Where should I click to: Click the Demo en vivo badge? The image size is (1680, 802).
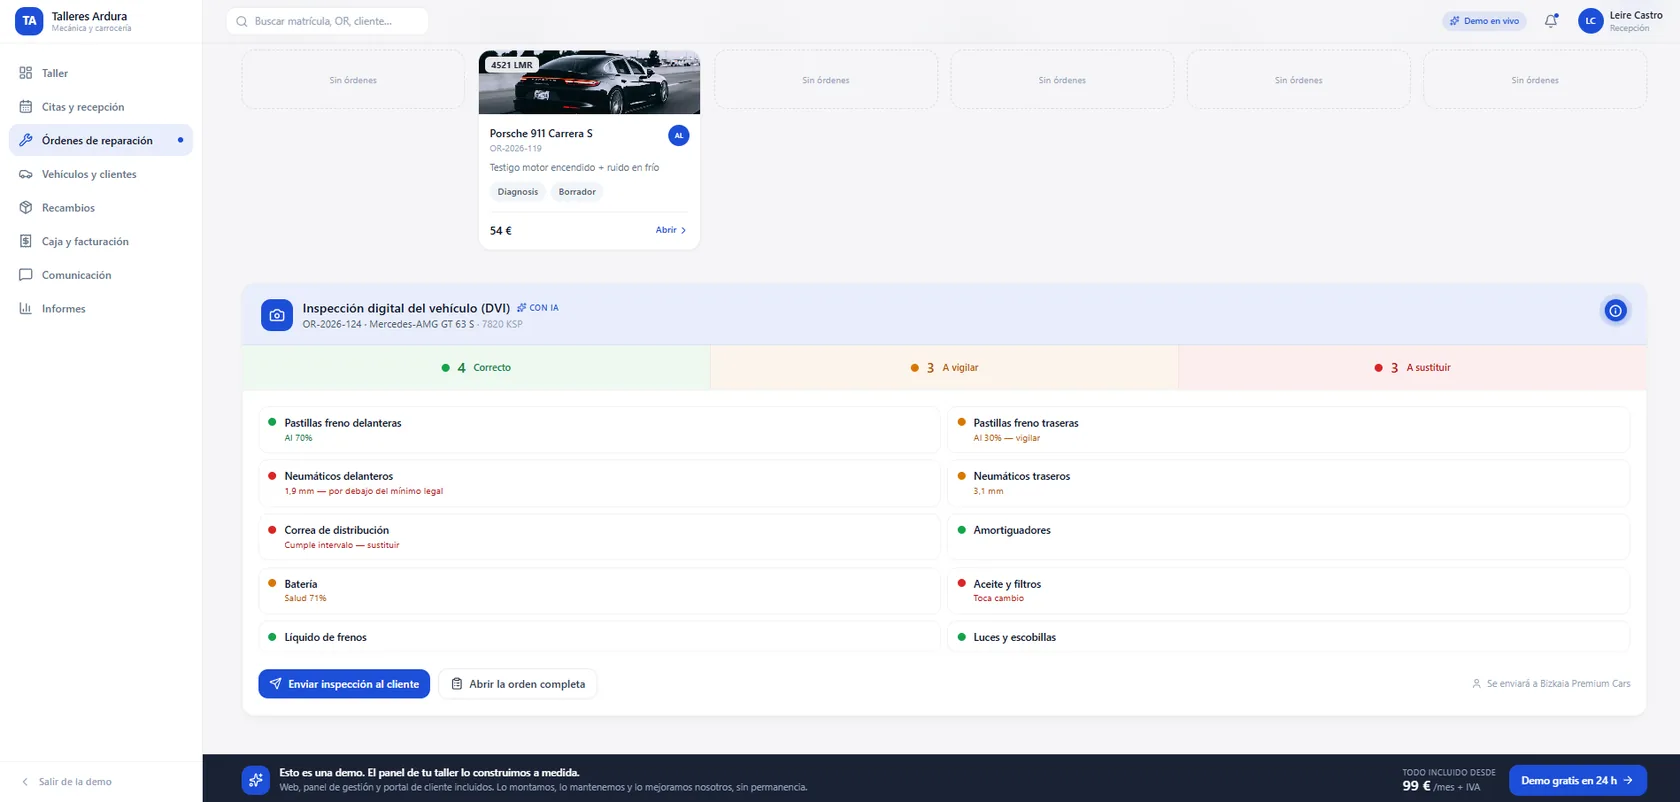point(1484,21)
